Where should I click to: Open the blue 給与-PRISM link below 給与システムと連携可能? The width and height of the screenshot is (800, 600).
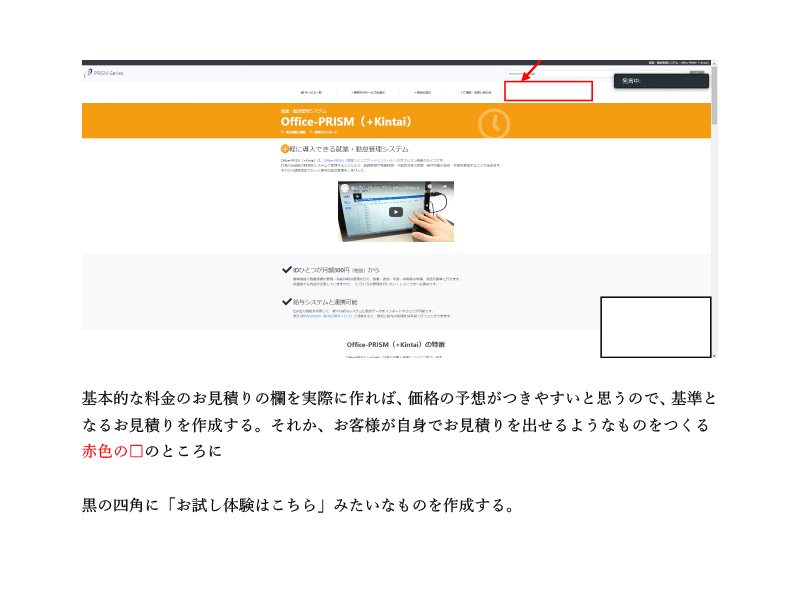[326, 316]
